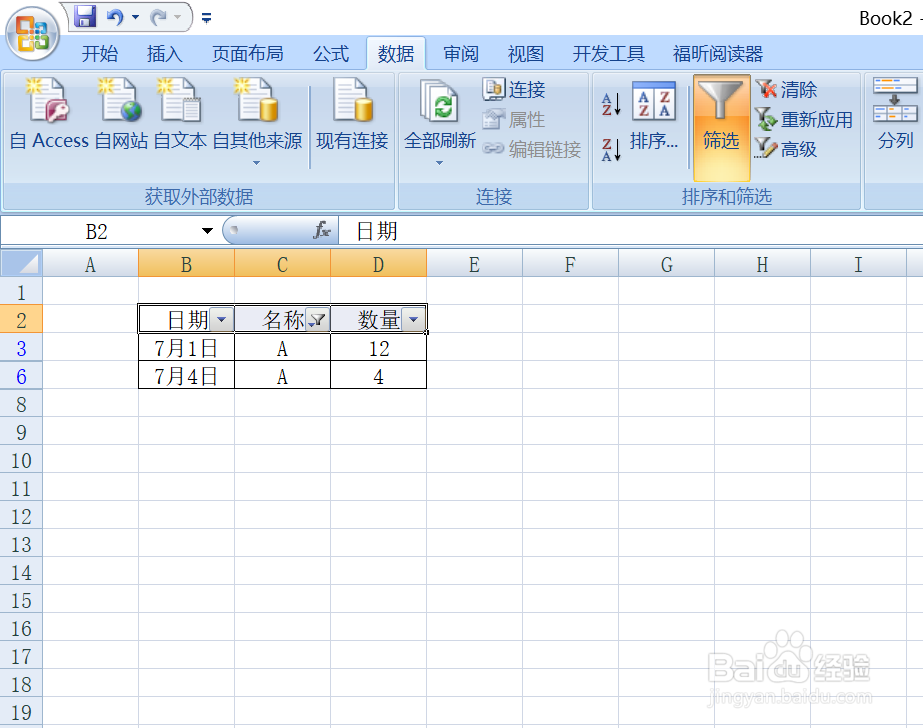
Task: Open the undo history dropdown arrow
Action: click(135, 17)
